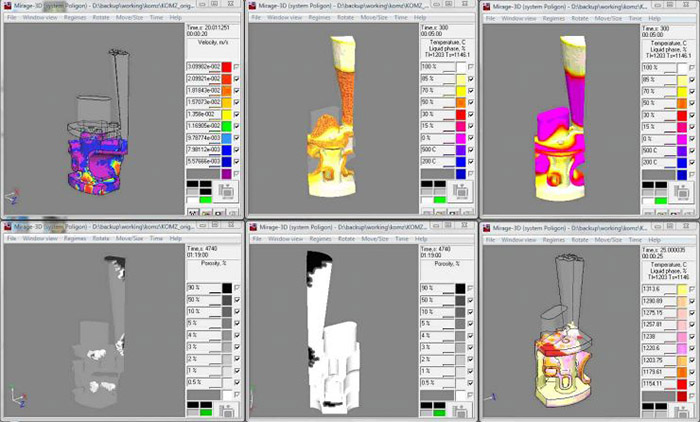Viewport: 700px width, 422px height.
Task: Pick the red swatch for velocity 3.09902e-002
Action: tap(227, 66)
